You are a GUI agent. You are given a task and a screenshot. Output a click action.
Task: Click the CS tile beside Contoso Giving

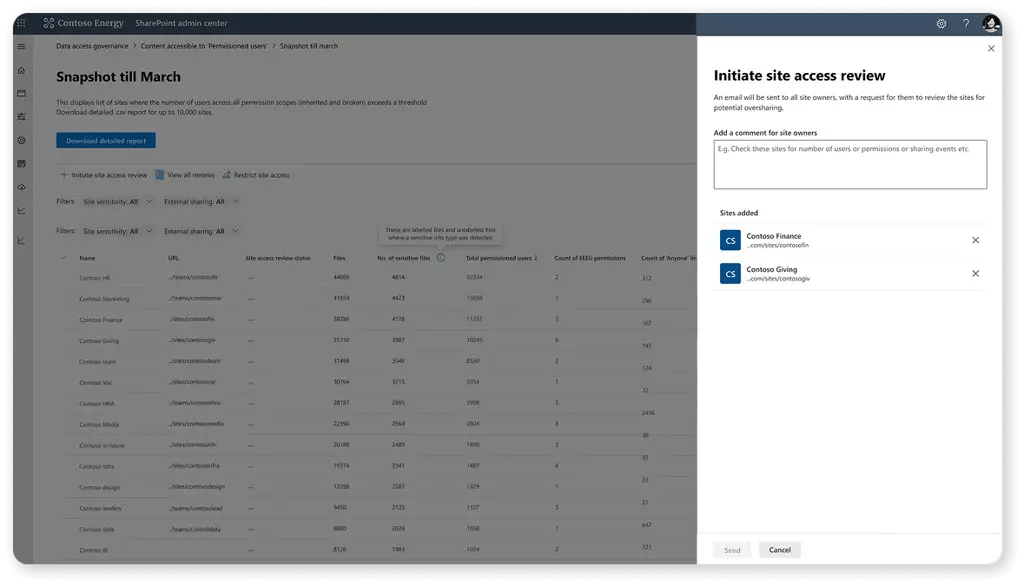[x=730, y=274]
